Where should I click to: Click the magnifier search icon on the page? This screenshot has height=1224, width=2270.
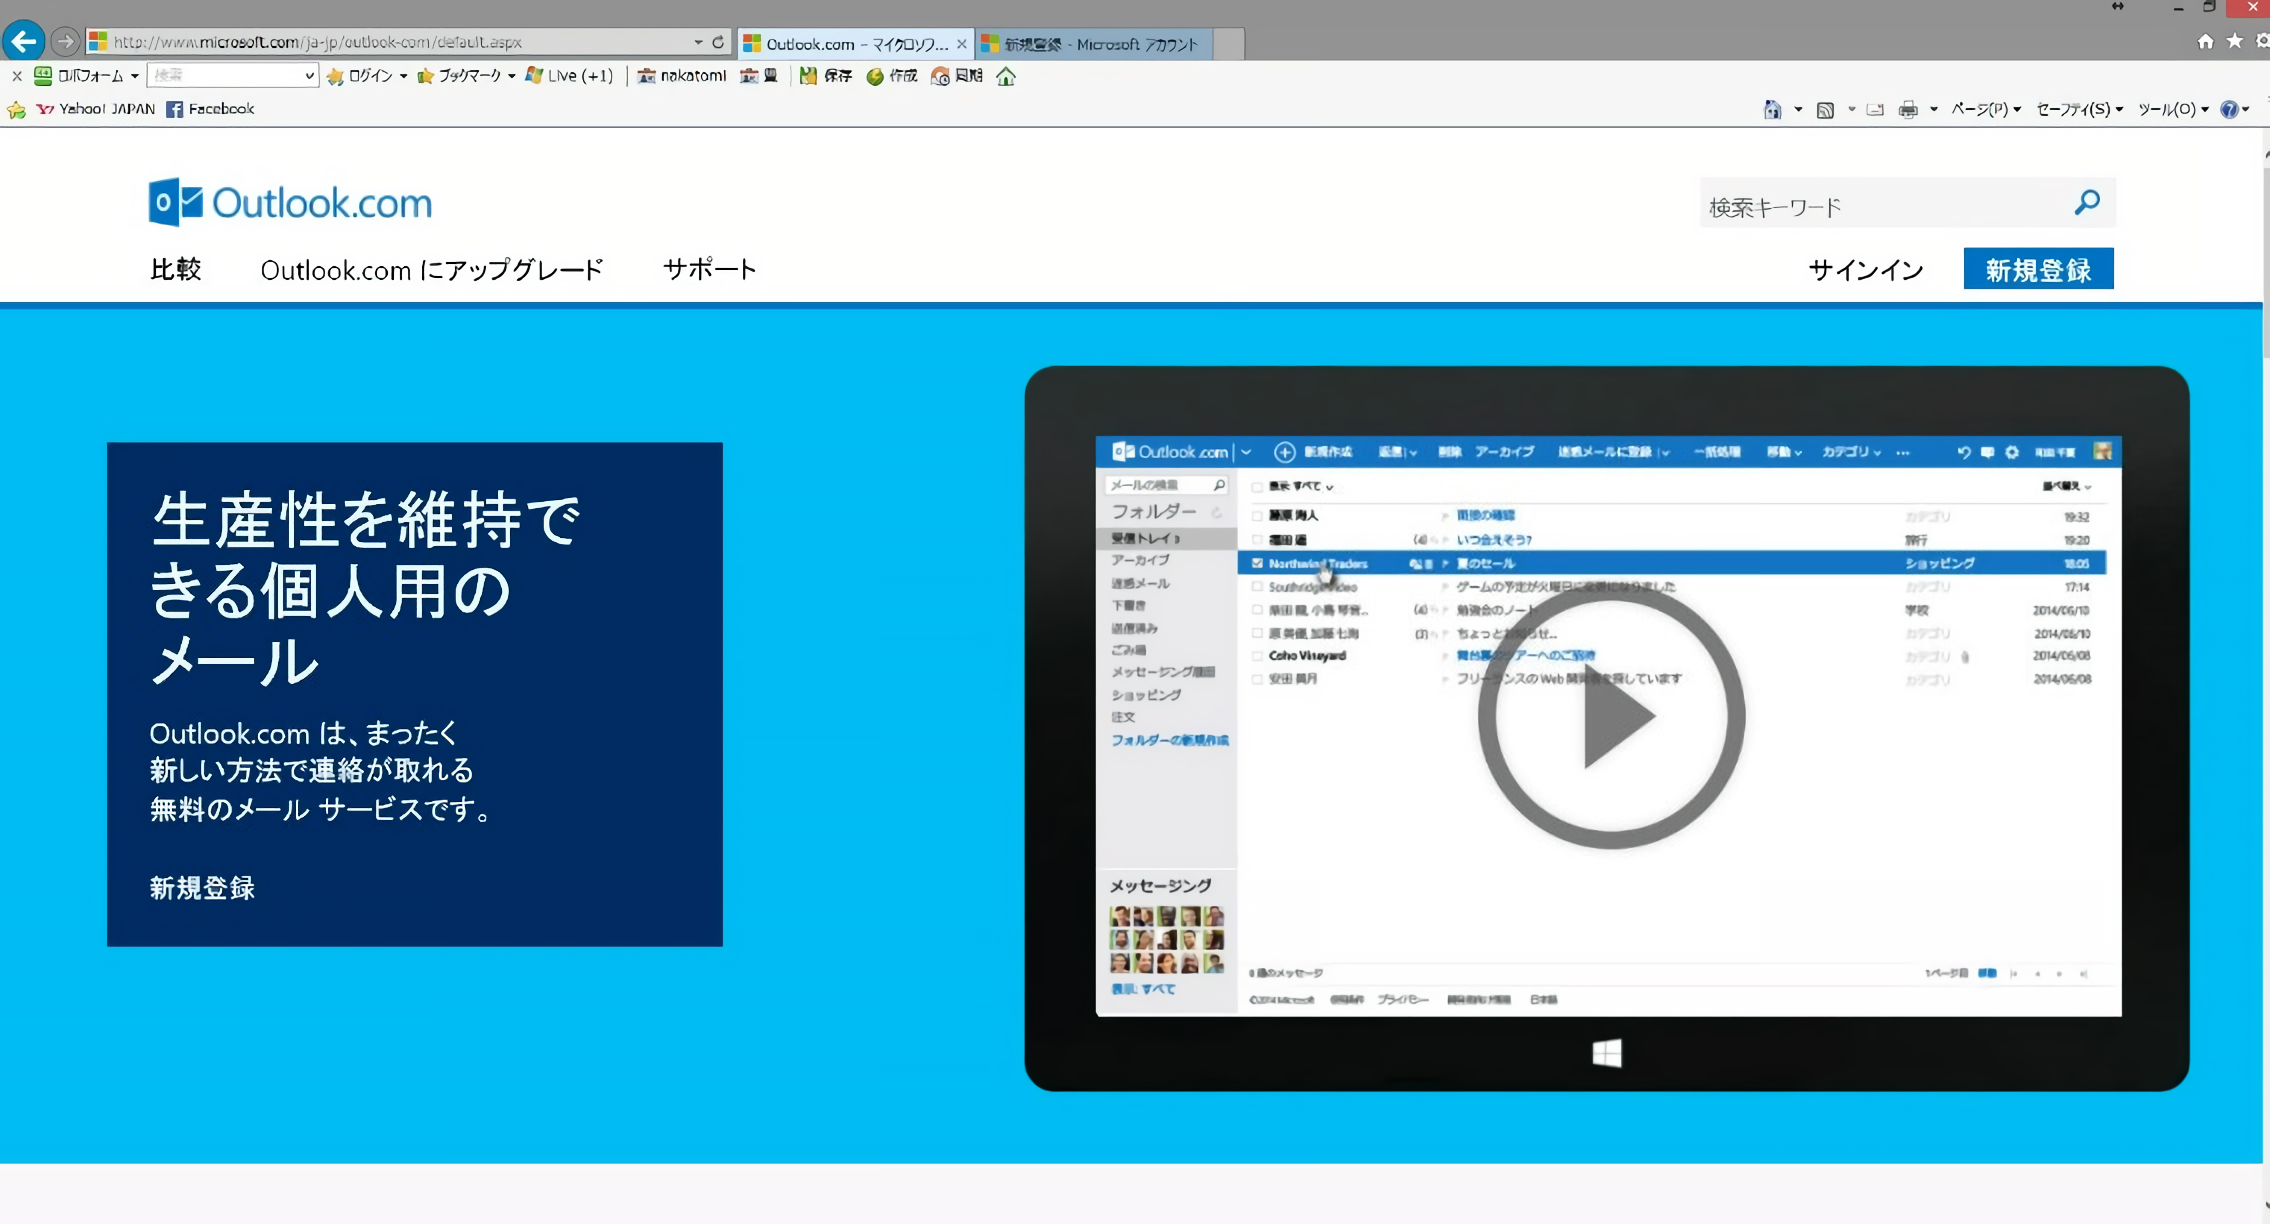(2087, 203)
